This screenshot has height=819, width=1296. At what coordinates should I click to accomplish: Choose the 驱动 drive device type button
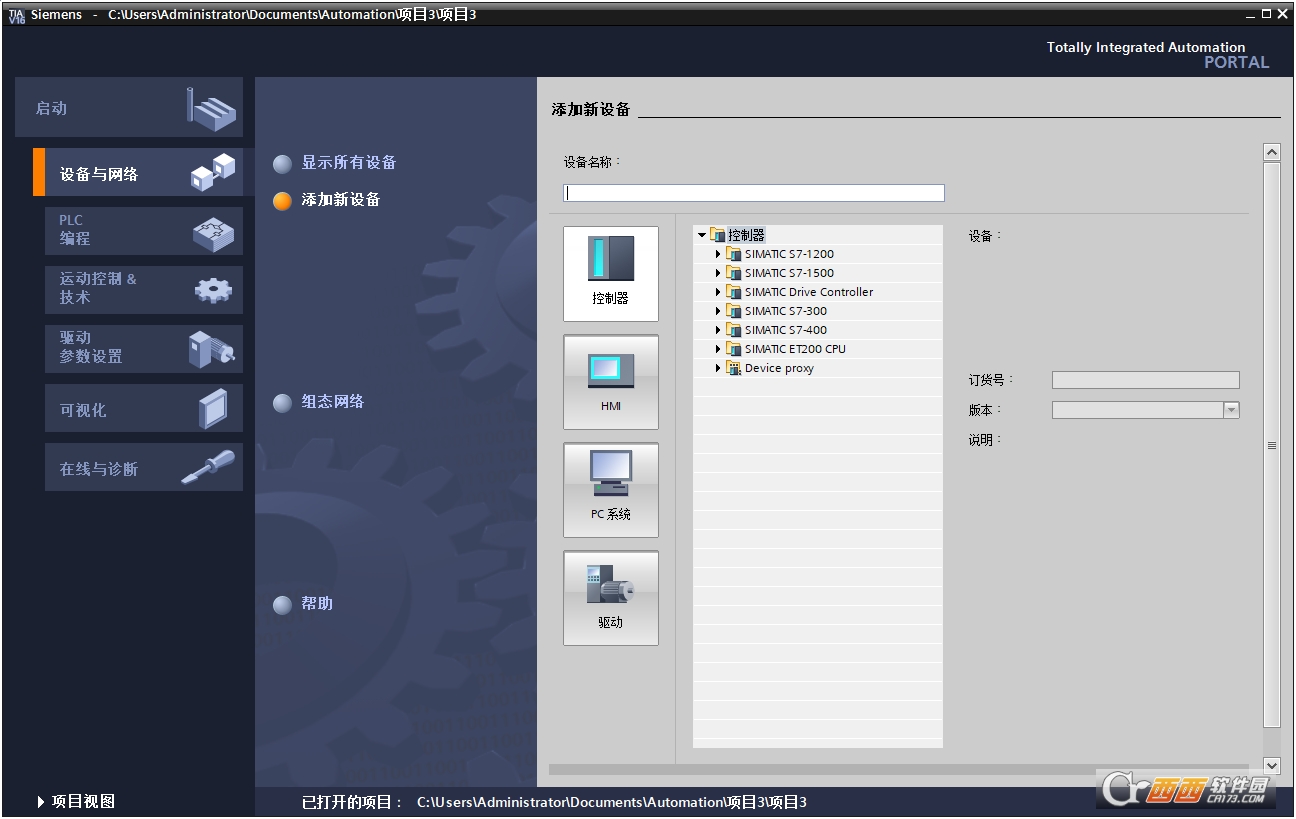pos(611,598)
